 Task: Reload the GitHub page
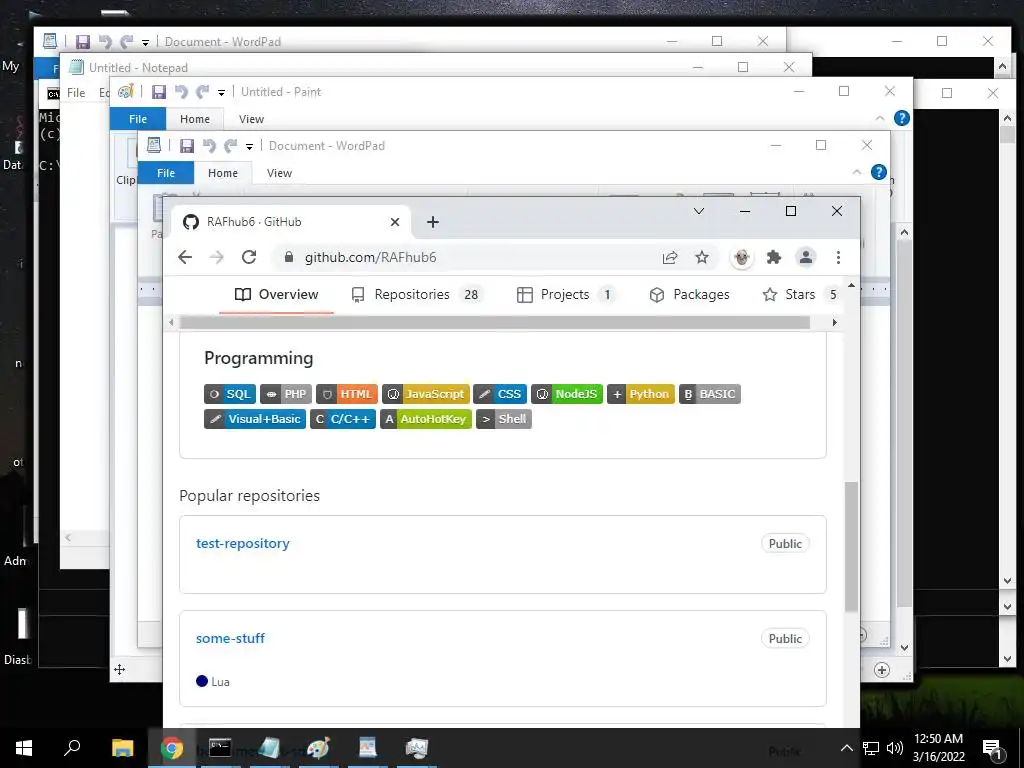pyautogui.click(x=249, y=257)
